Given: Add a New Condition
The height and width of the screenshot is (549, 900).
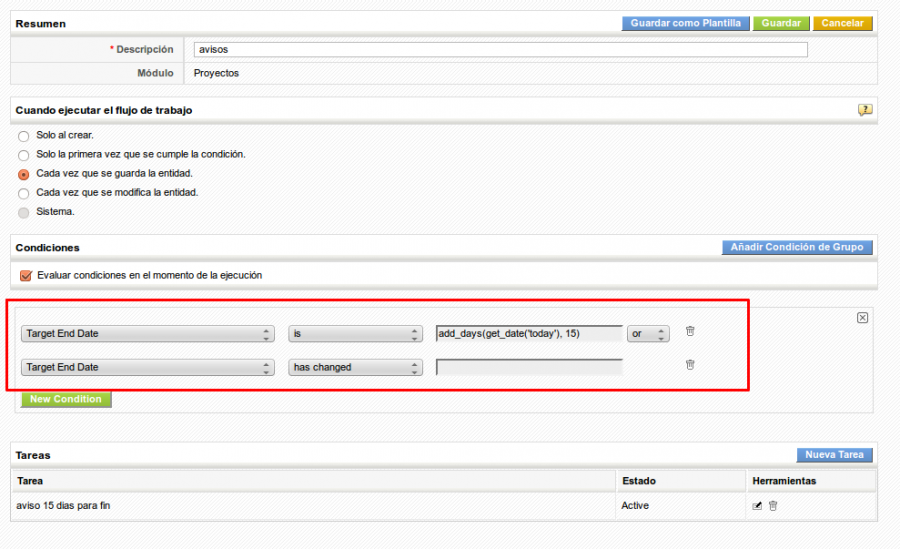Looking at the screenshot, I should tap(66, 399).
